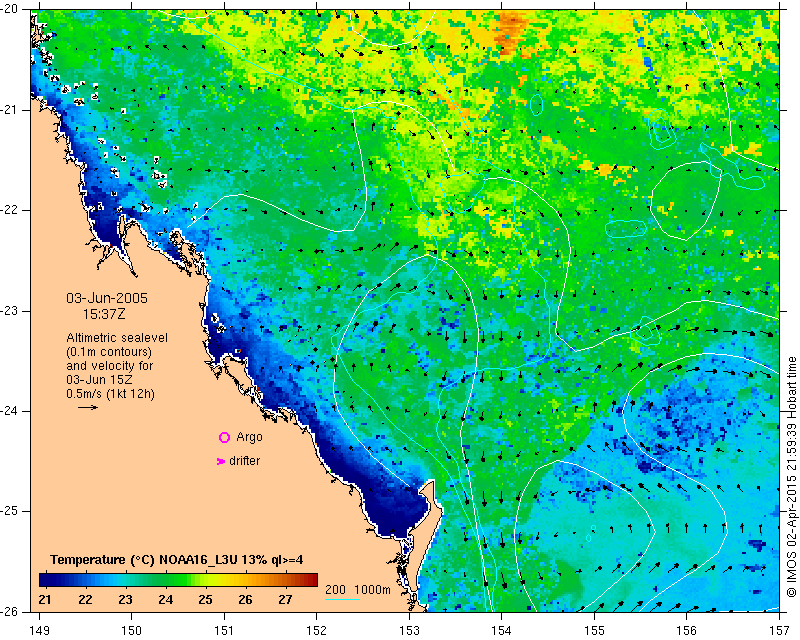Image resolution: width=800 pixels, height=640 pixels.
Task: Click the 'and velocity for' caption line
Action: pos(110,366)
